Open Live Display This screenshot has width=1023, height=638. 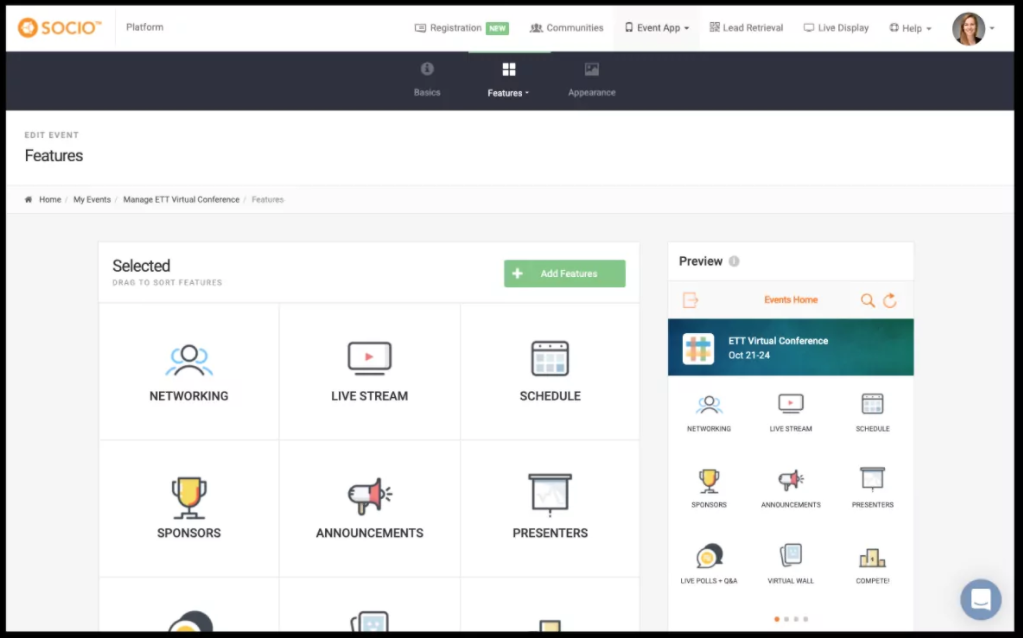[x=836, y=28]
